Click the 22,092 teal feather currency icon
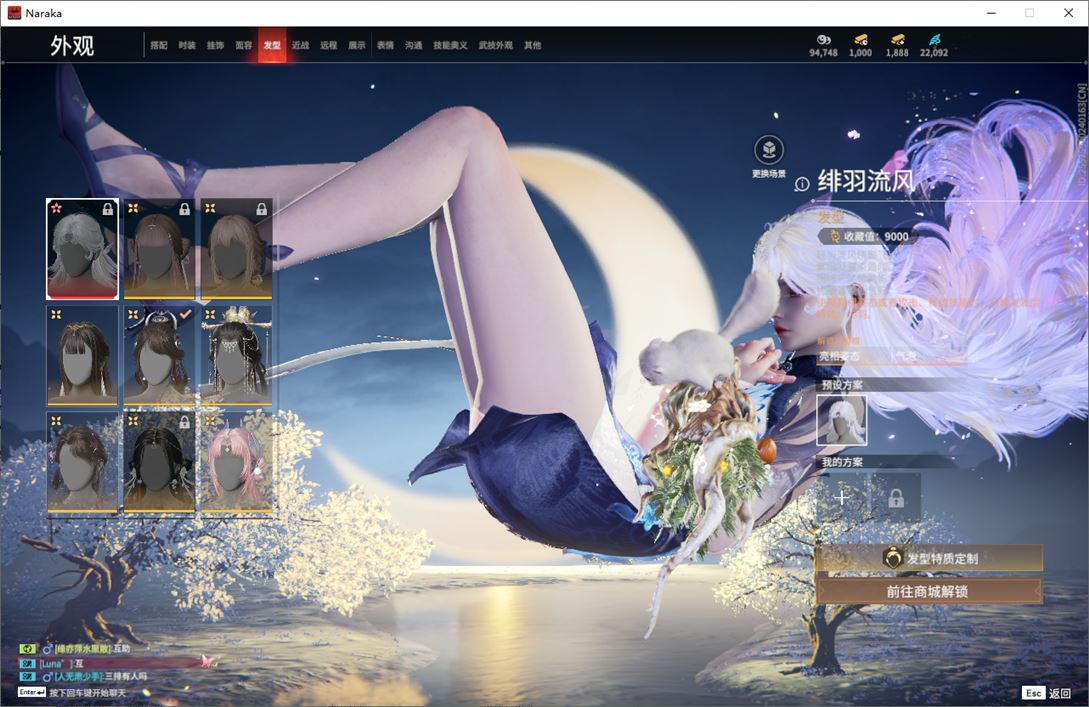1089x707 pixels. point(934,40)
